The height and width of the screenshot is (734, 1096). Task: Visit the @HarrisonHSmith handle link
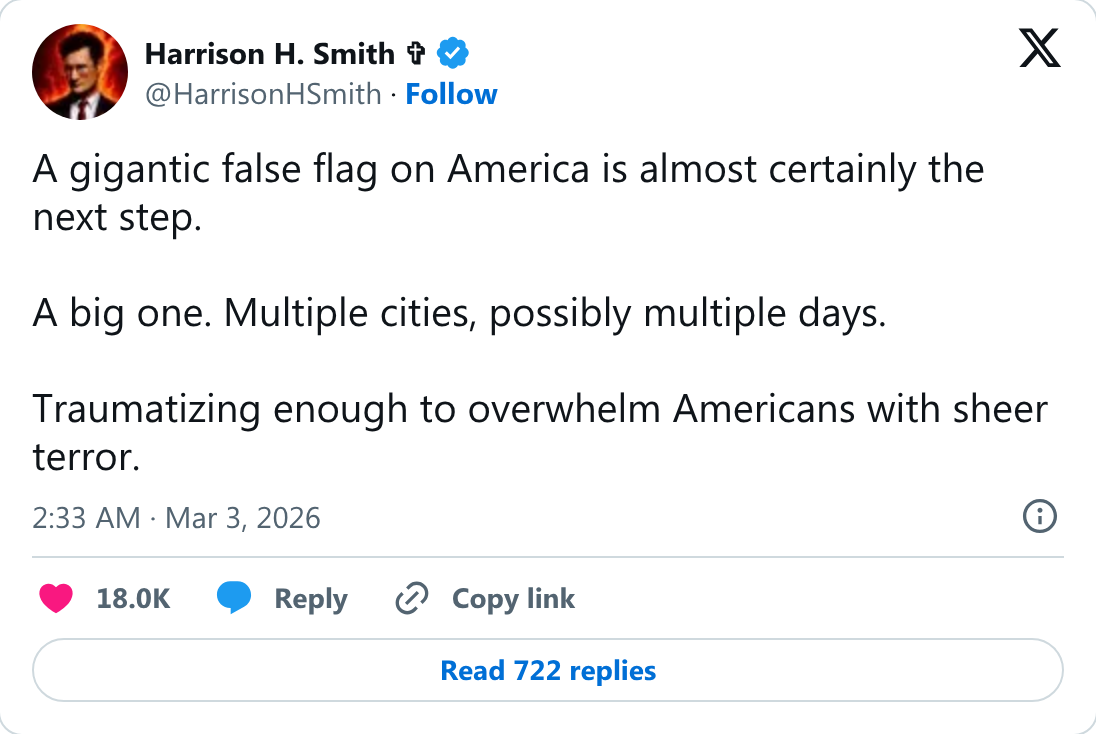pyautogui.click(x=263, y=94)
